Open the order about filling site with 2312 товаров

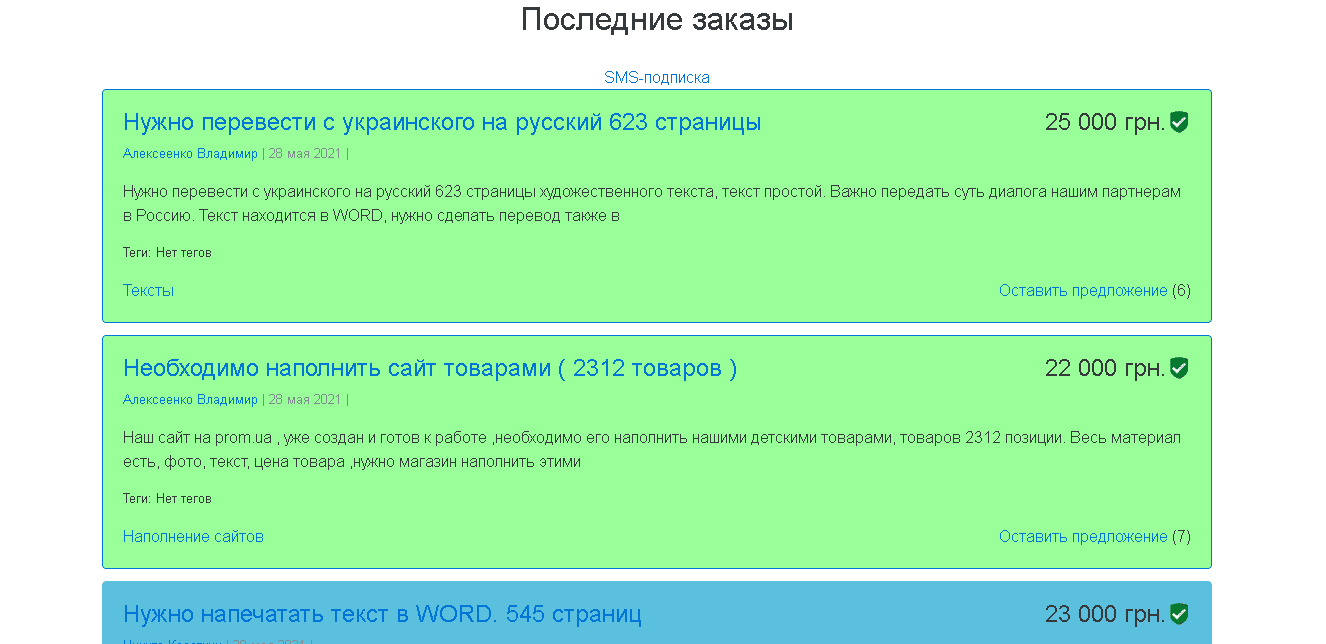click(429, 369)
